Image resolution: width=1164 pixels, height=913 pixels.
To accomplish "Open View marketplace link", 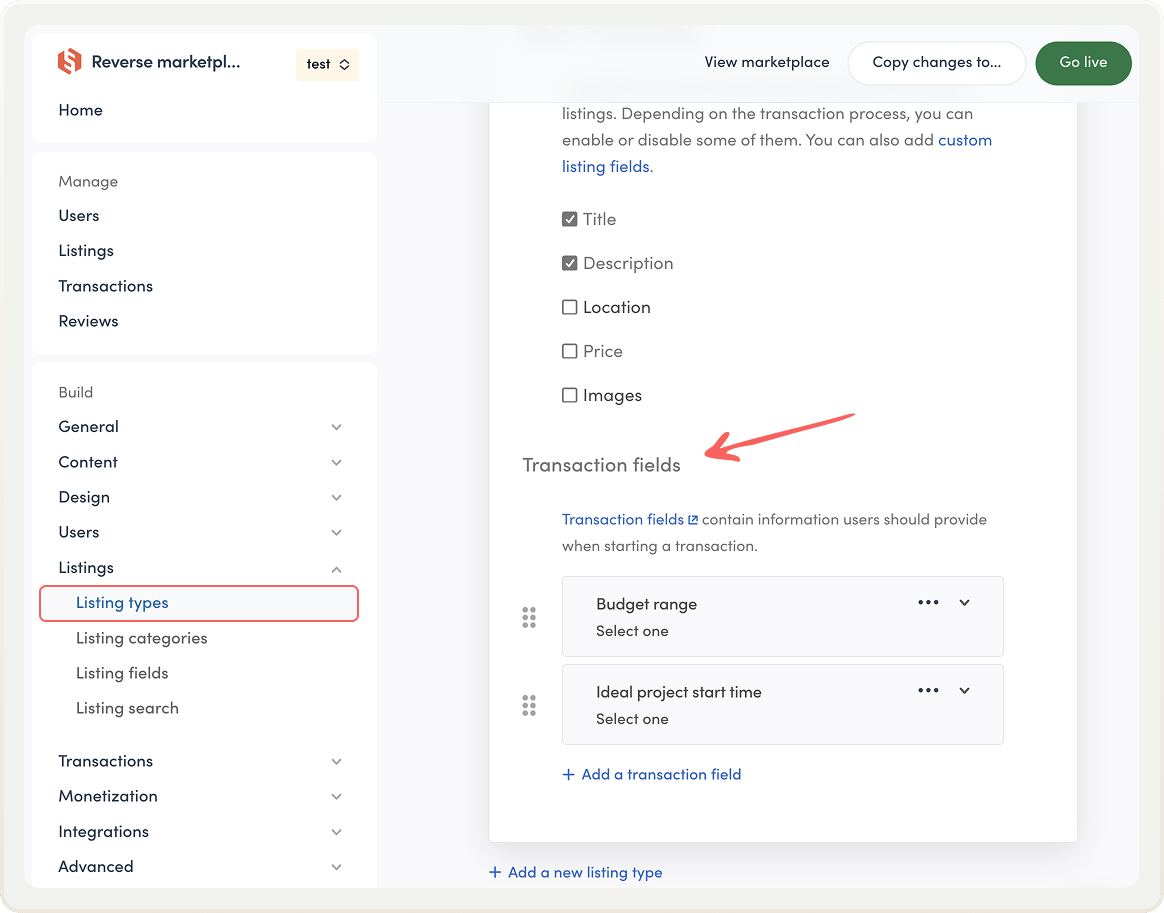I will pos(767,62).
